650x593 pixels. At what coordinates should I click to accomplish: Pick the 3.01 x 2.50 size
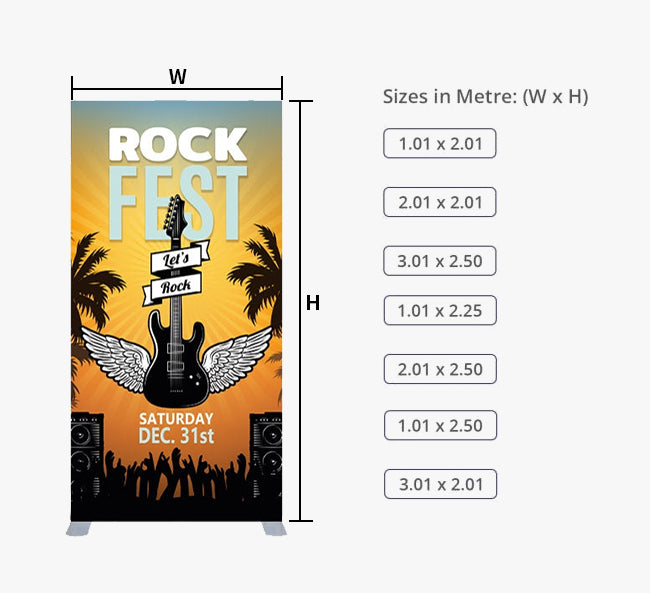pyautogui.click(x=440, y=262)
